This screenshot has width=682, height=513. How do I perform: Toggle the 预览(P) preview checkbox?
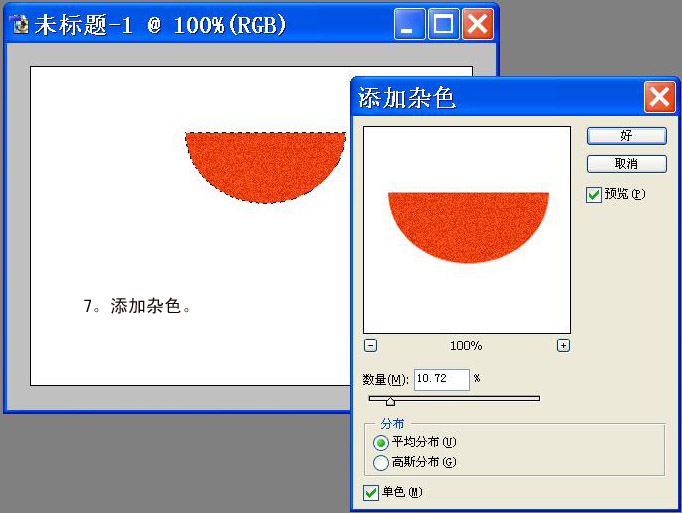tap(594, 194)
